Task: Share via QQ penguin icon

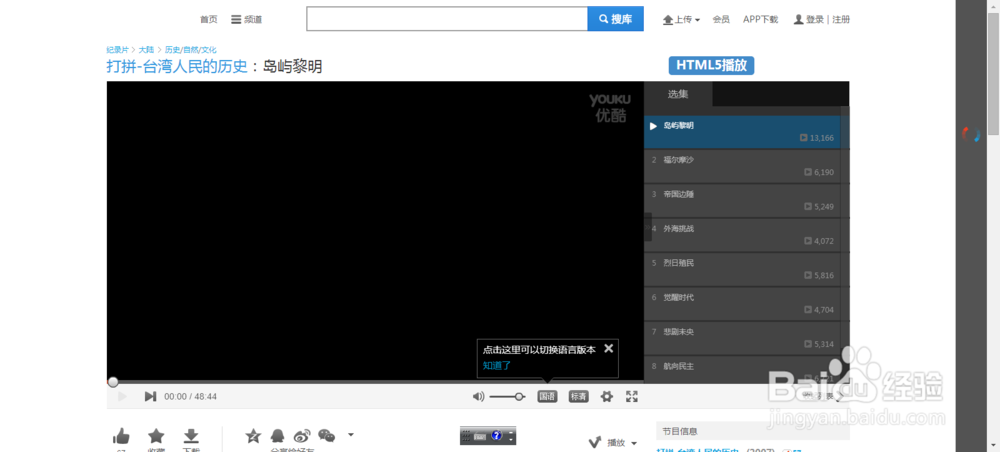Action: 277,436
